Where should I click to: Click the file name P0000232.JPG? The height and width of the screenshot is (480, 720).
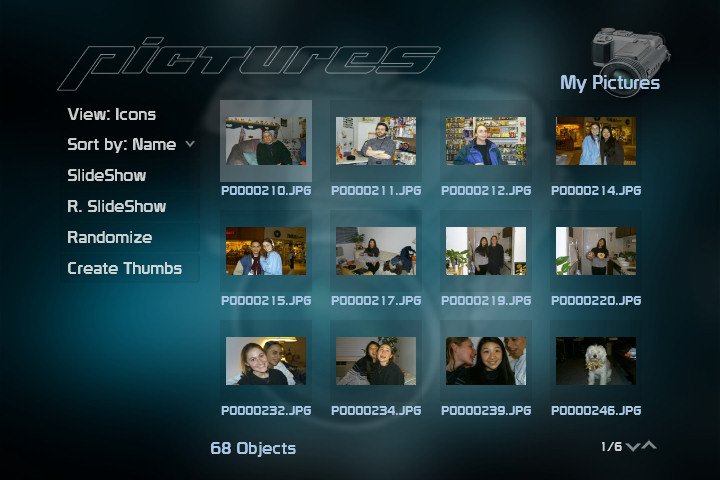click(266, 411)
